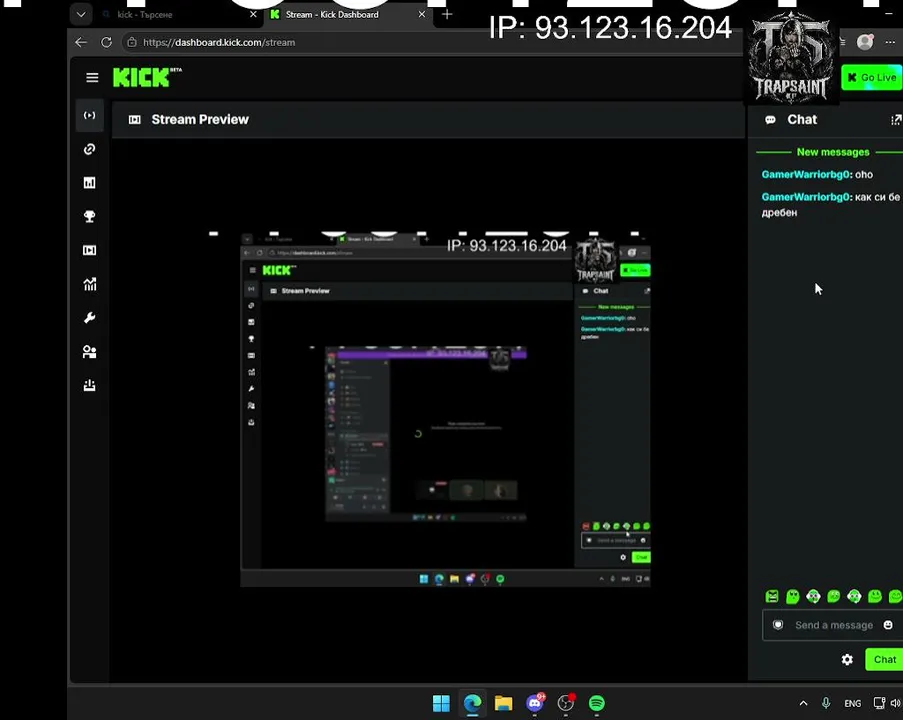This screenshot has height=720, width=903.
Task: Open the rising analytics graph icon in the sidebar
Action: point(89,284)
